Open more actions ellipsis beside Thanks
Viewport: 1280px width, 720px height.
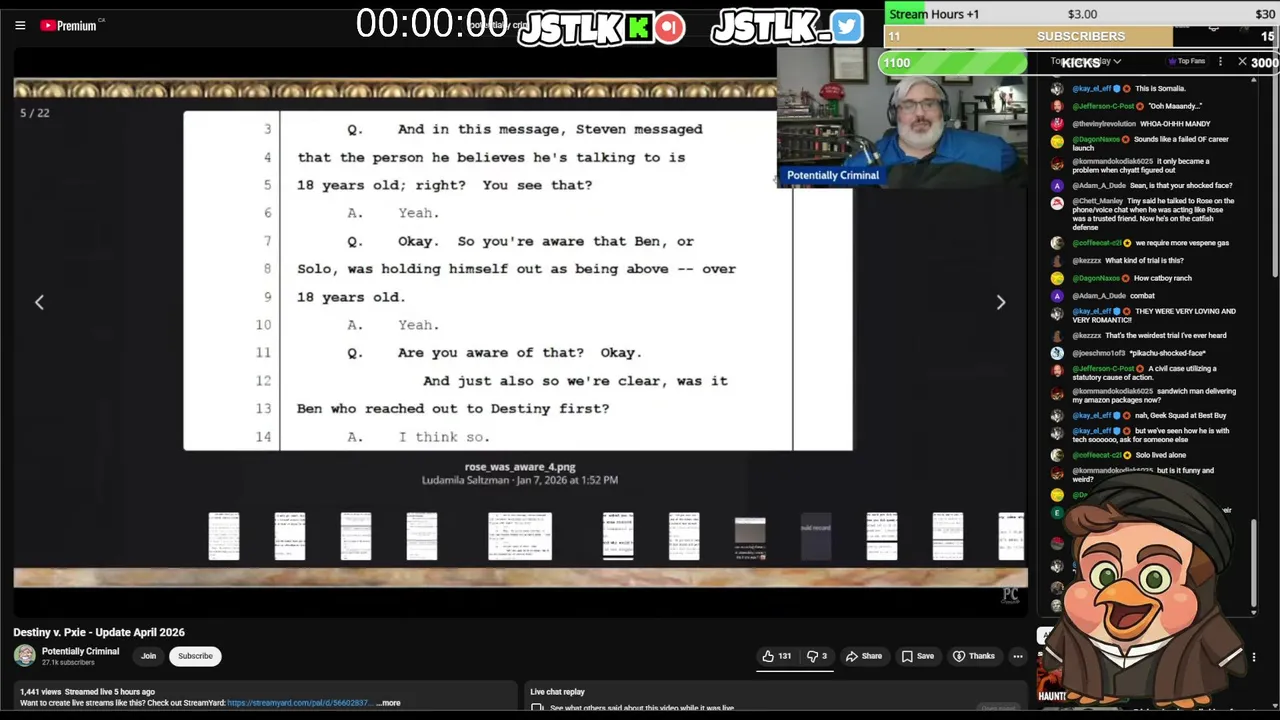(1017, 656)
